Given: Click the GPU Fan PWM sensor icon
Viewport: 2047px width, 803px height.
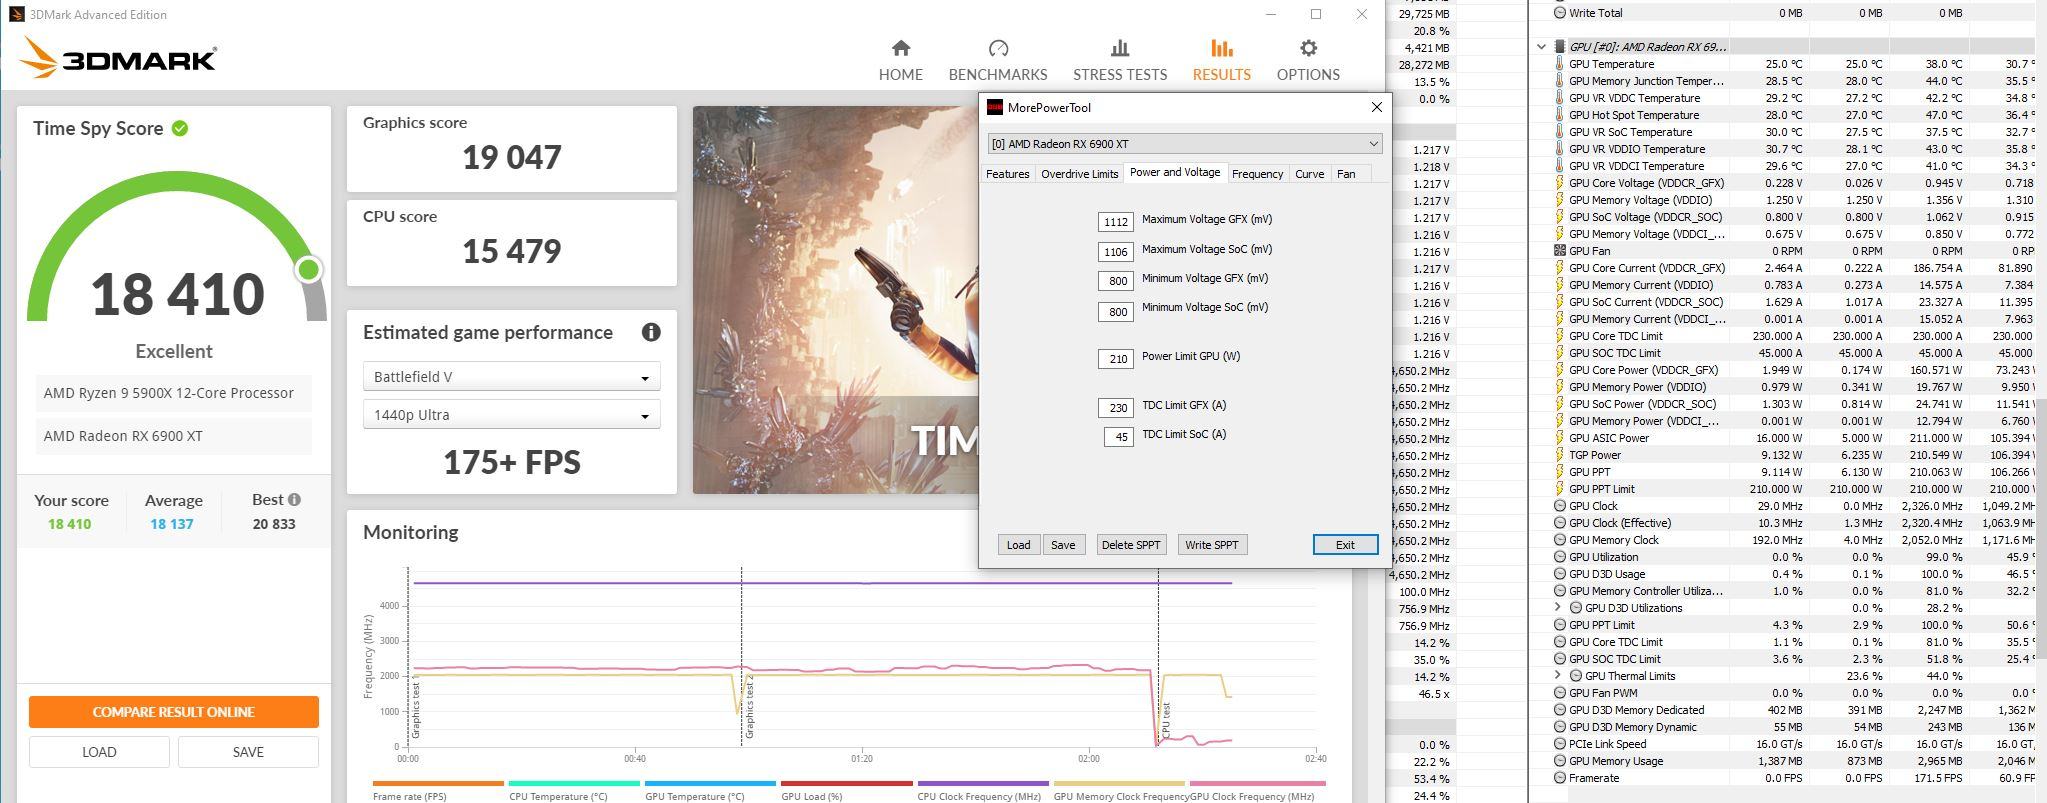Looking at the screenshot, I should point(1559,693).
